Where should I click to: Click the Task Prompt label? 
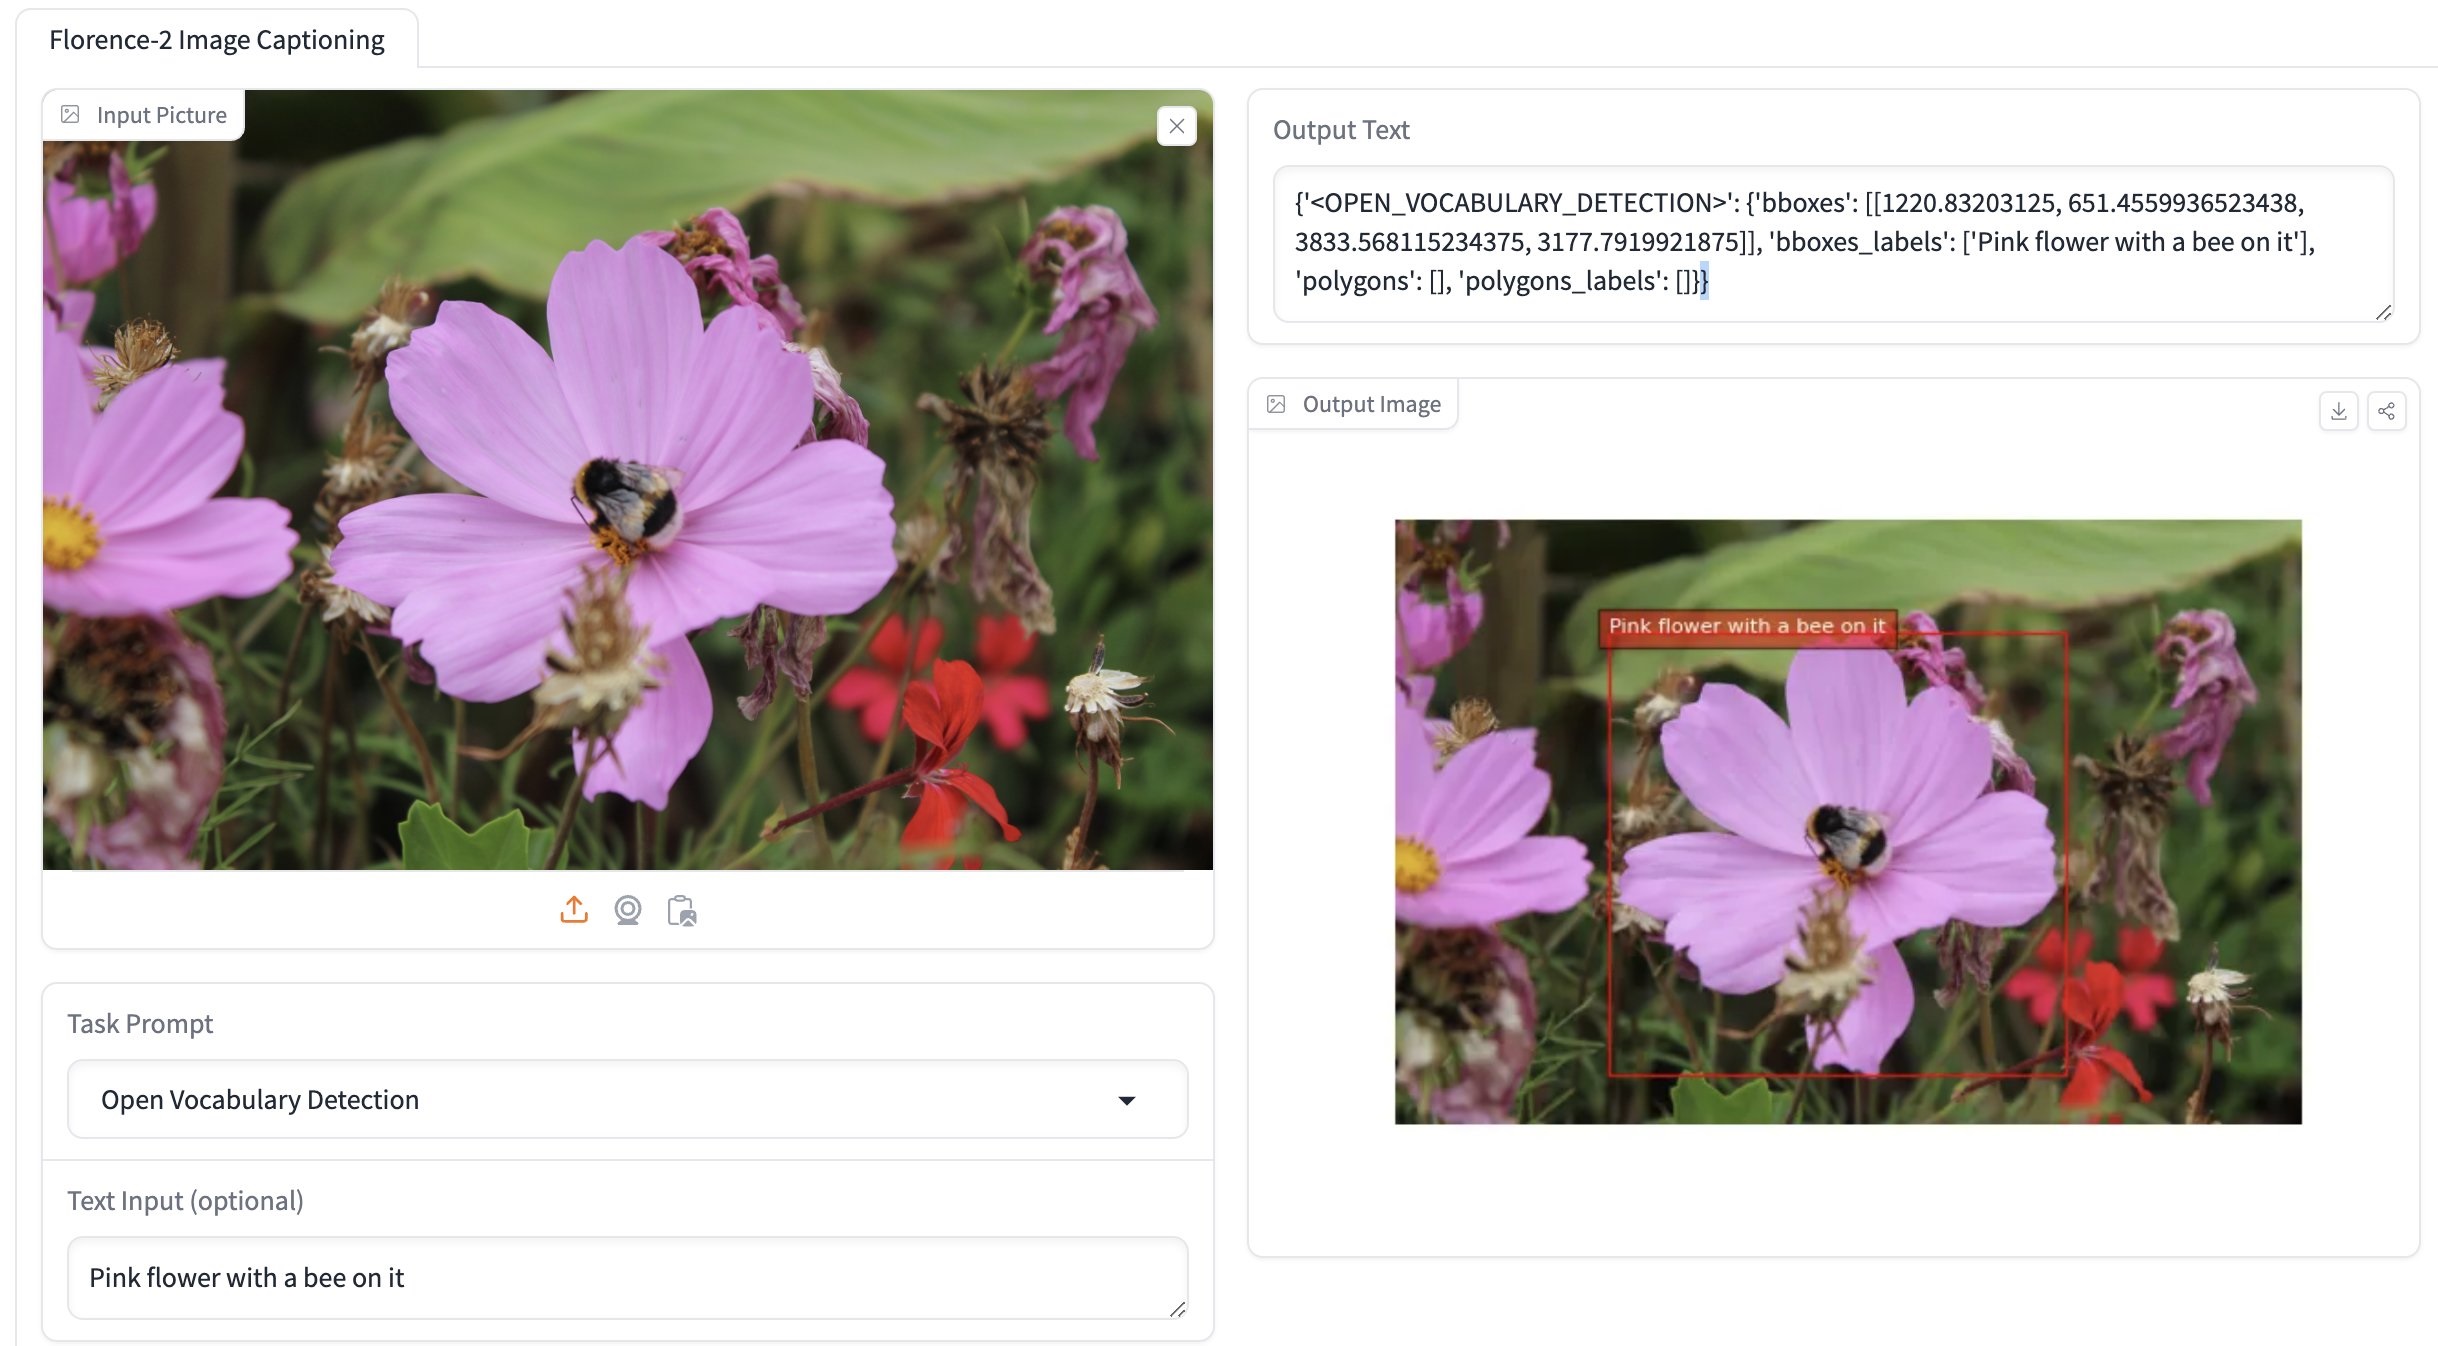coord(140,1024)
